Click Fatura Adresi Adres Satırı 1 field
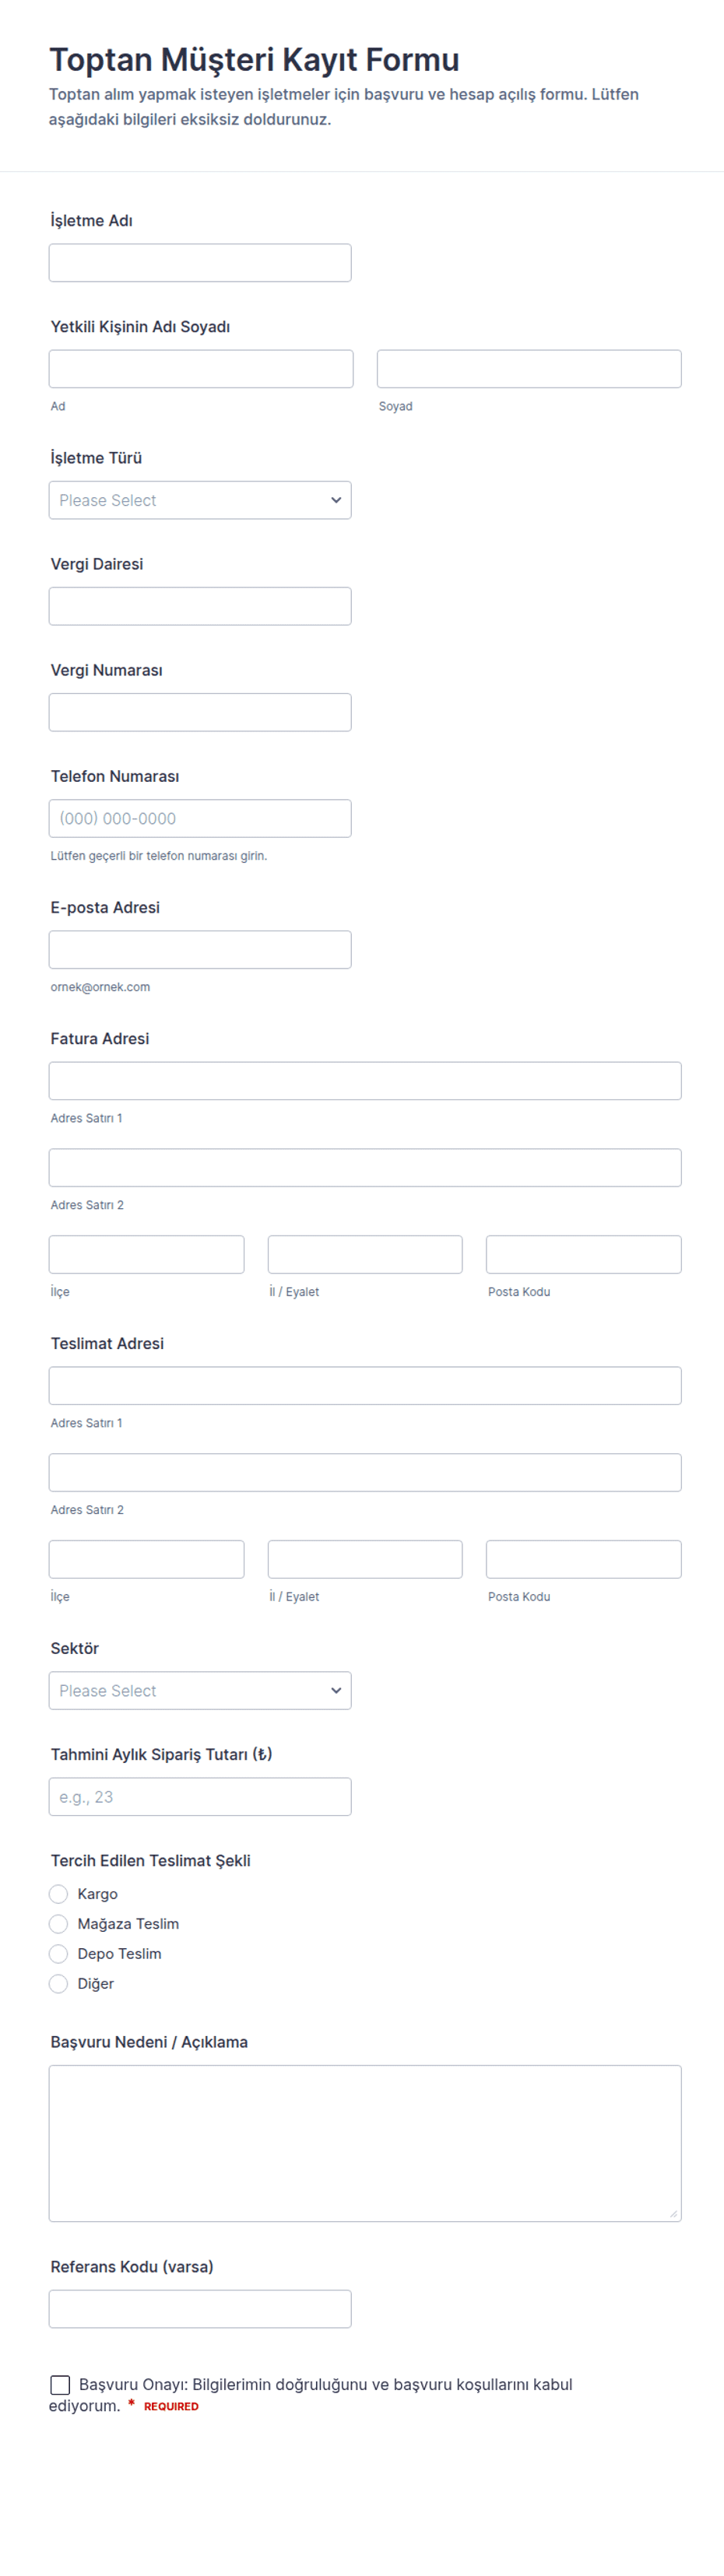The image size is (724, 2576). pyautogui.click(x=365, y=1081)
